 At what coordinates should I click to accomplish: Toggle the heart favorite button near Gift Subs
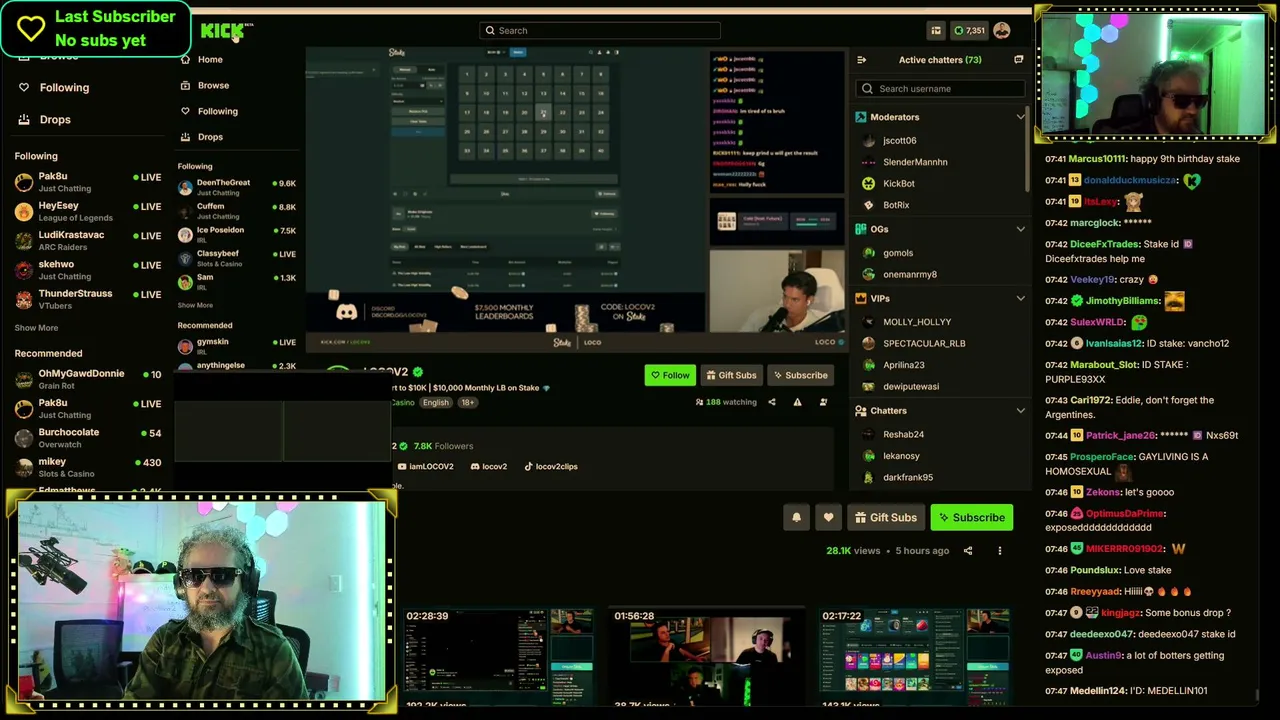(x=828, y=517)
